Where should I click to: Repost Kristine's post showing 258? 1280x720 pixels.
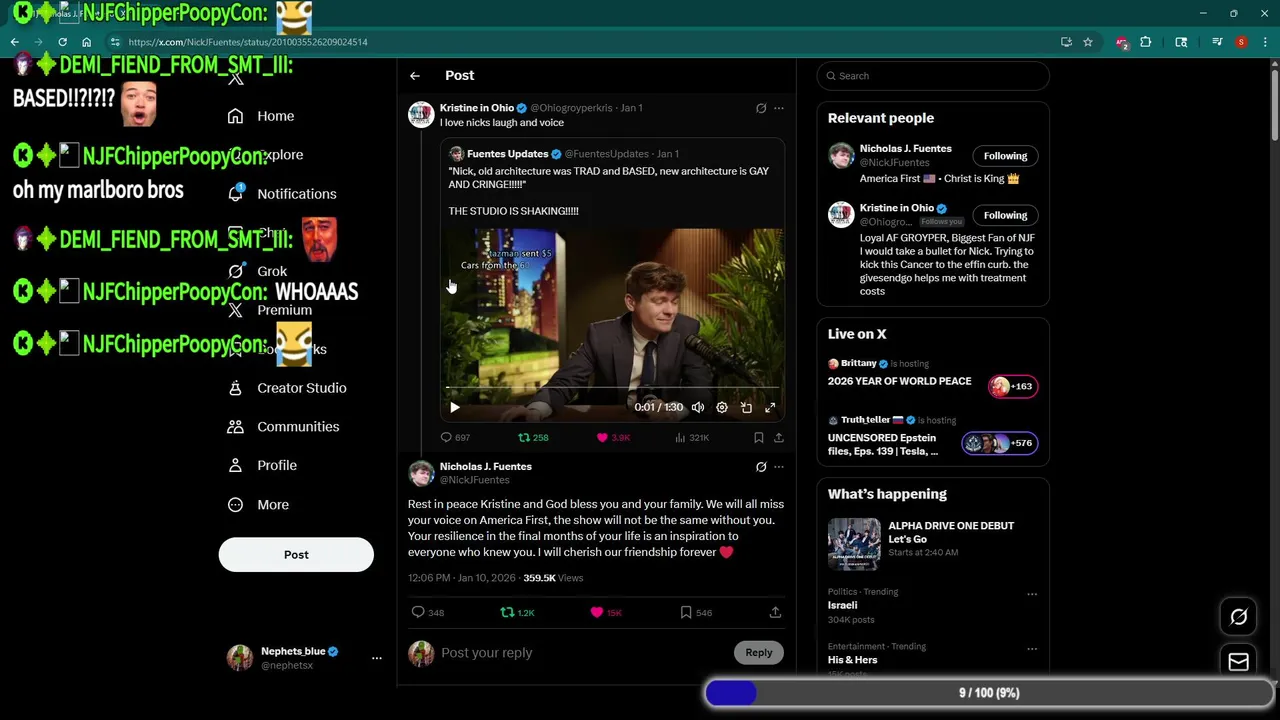[x=533, y=437]
